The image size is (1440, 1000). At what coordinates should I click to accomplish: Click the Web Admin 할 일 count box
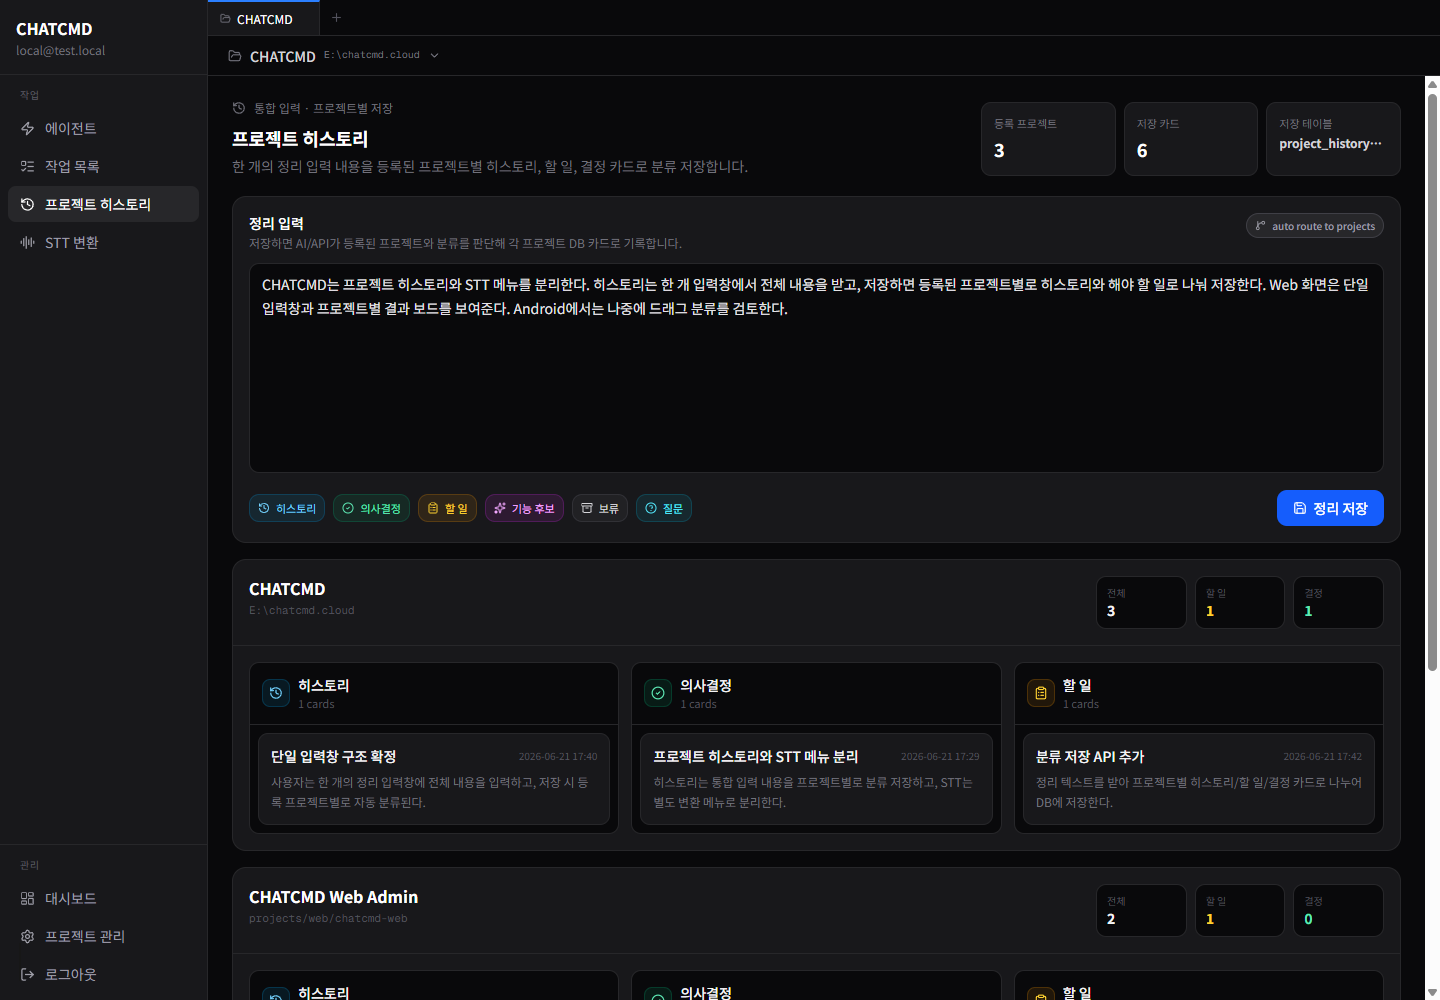pos(1240,910)
